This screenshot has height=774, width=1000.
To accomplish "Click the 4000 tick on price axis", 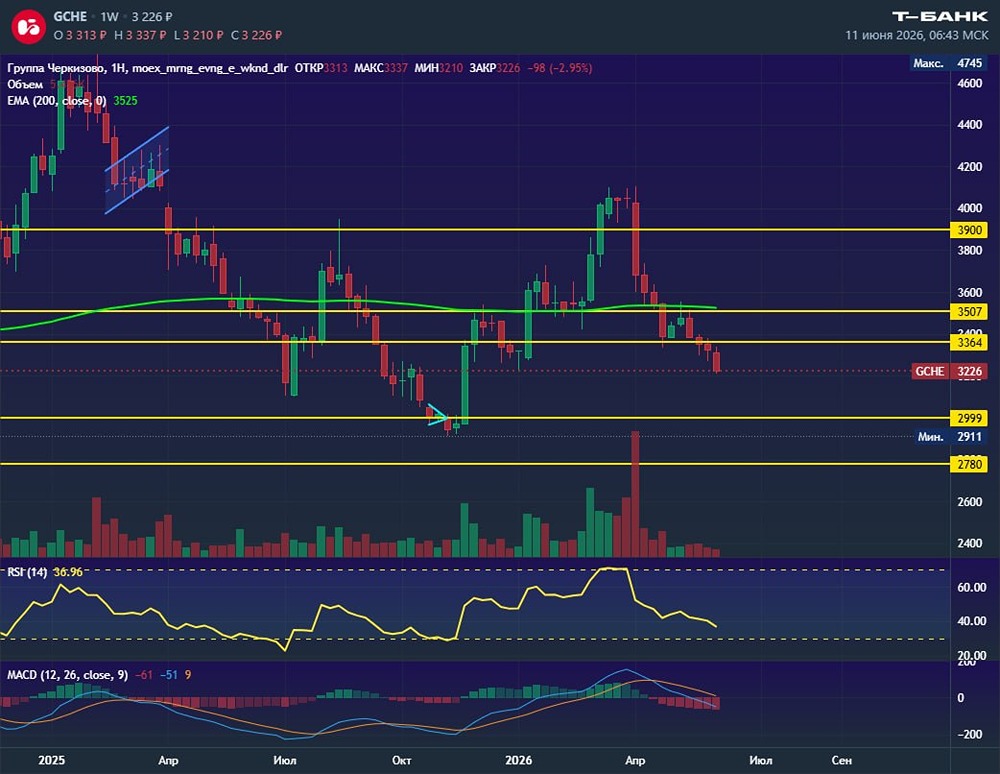I will coord(969,208).
